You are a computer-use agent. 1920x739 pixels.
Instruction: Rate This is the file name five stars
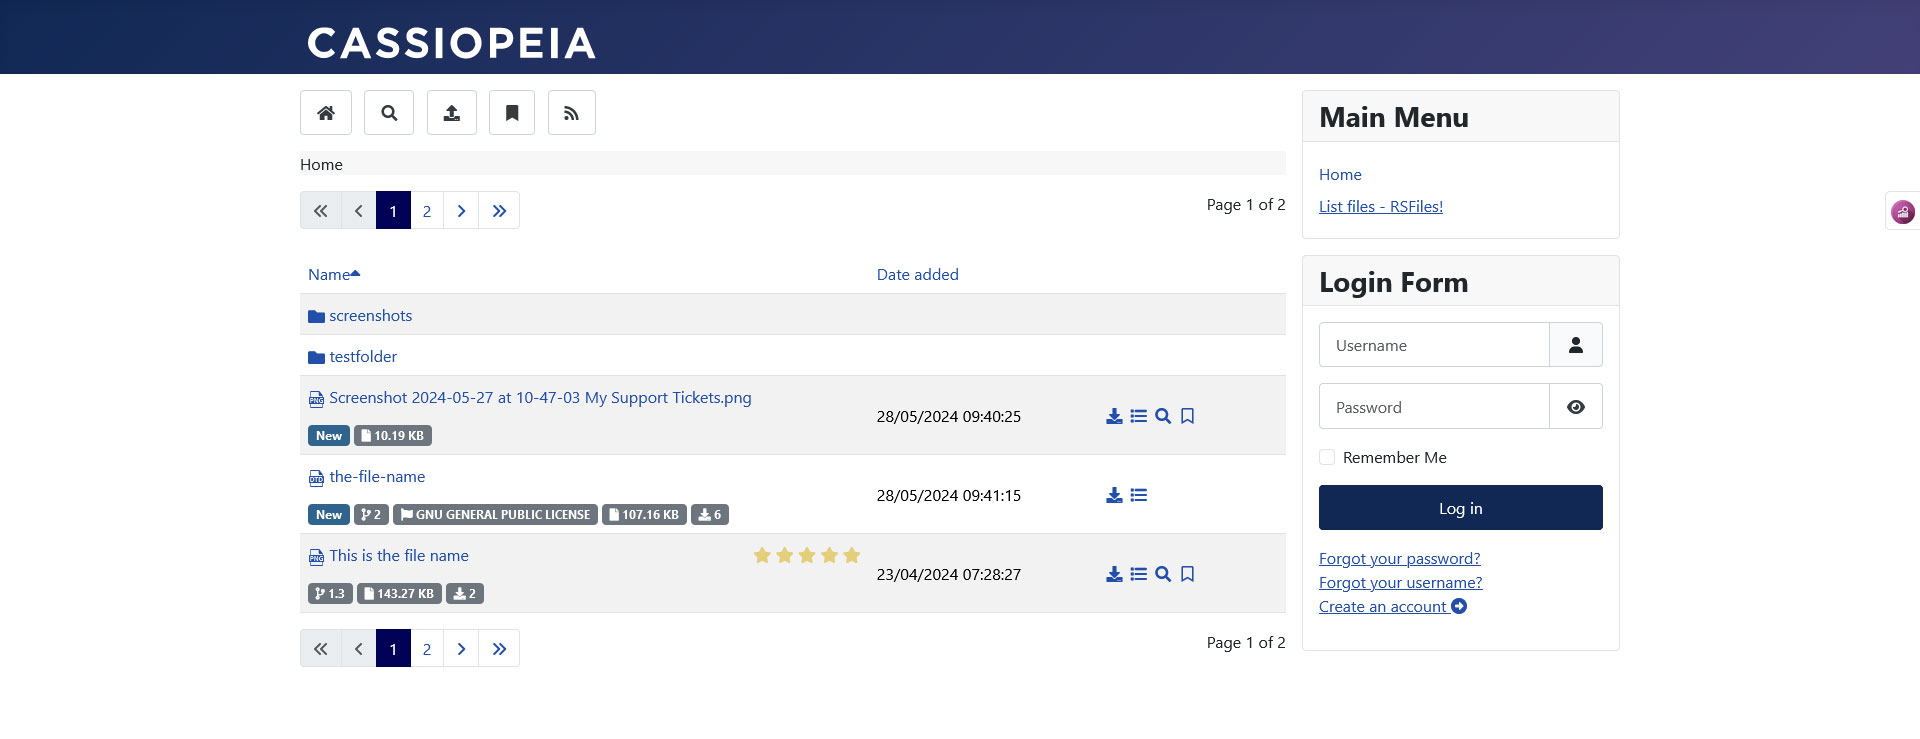[852, 555]
